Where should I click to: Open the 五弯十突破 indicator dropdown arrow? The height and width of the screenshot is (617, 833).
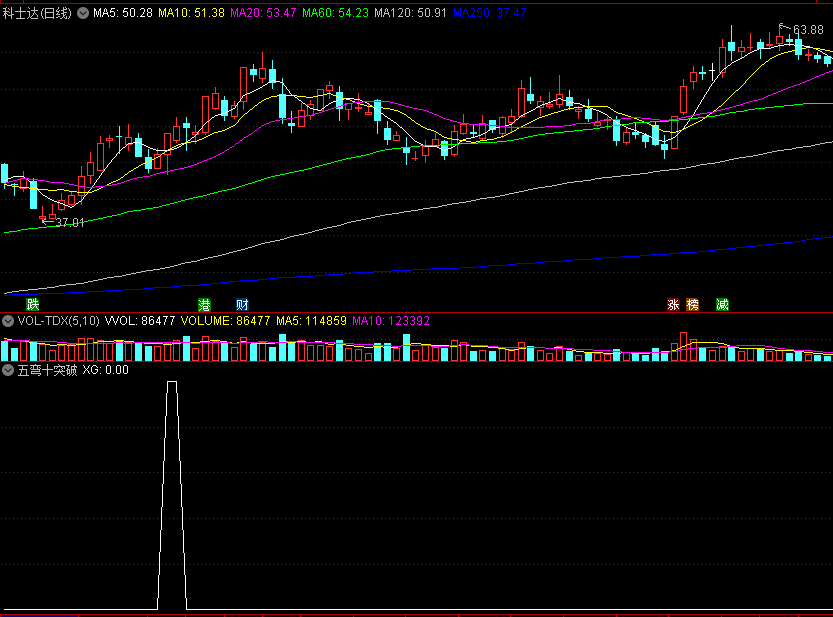point(8,370)
